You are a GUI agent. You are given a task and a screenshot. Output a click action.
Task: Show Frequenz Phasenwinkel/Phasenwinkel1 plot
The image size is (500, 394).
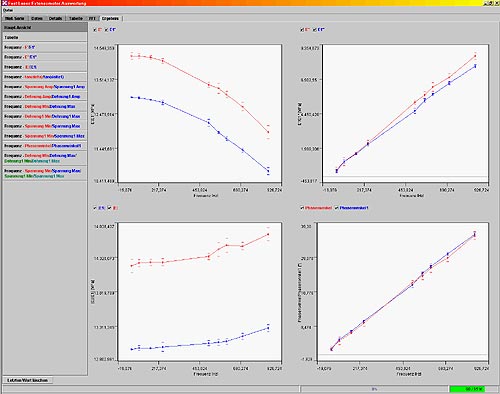click(45, 146)
